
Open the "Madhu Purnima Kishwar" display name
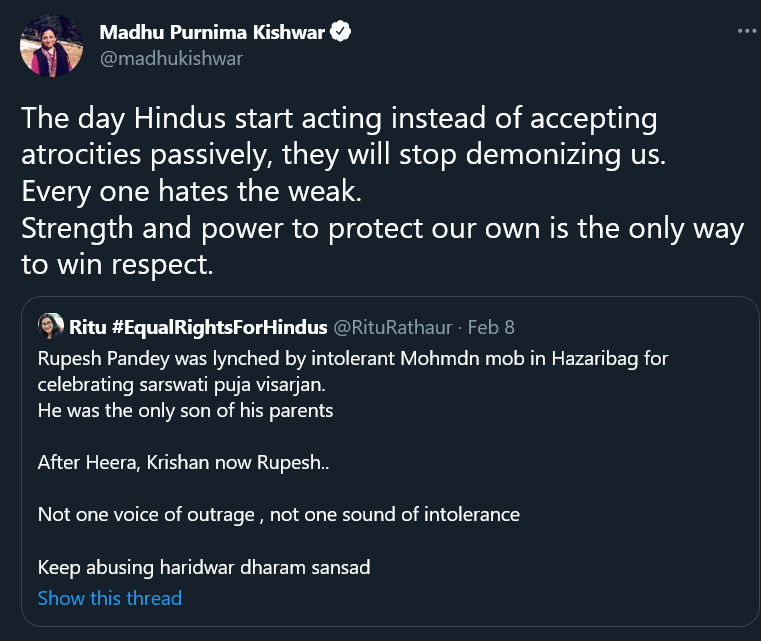click(212, 33)
